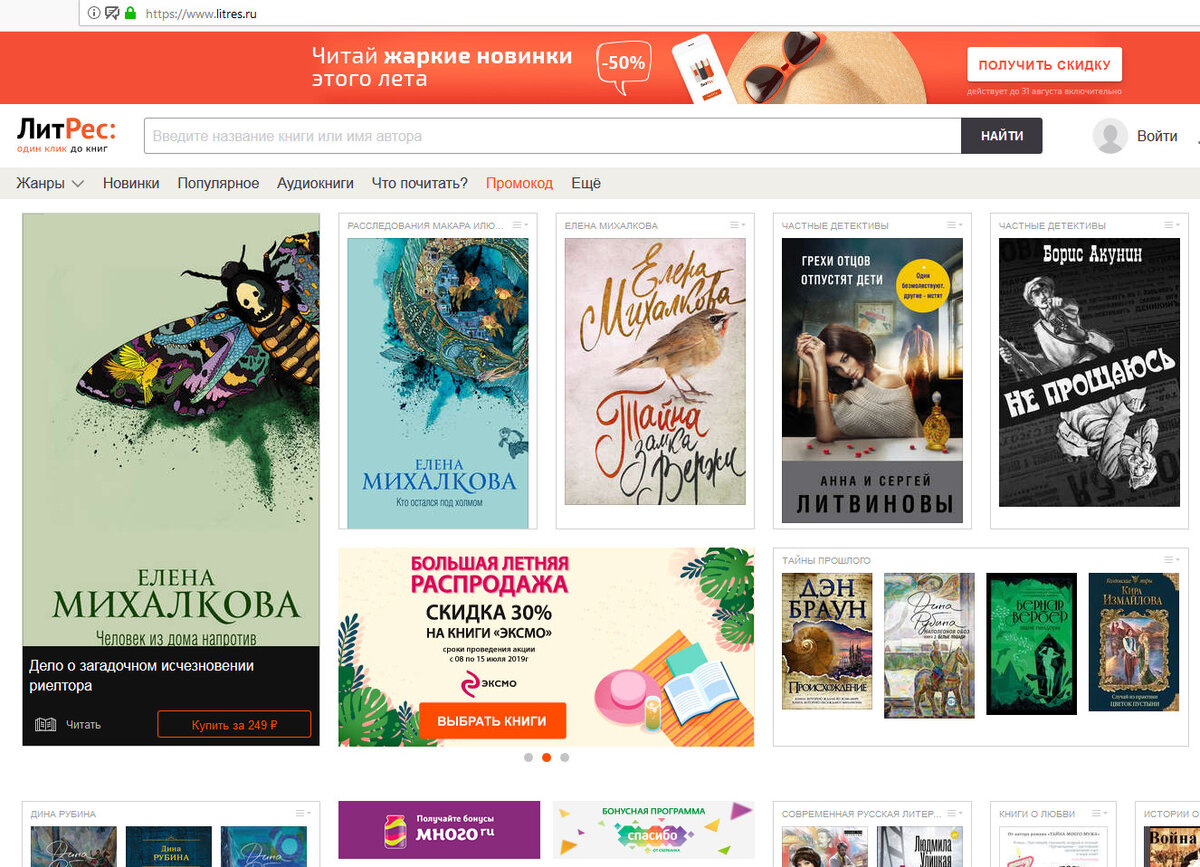This screenshot has height=867, width=1200.
Task: Click the Выбрать книги button
Action: click(492, 720)
